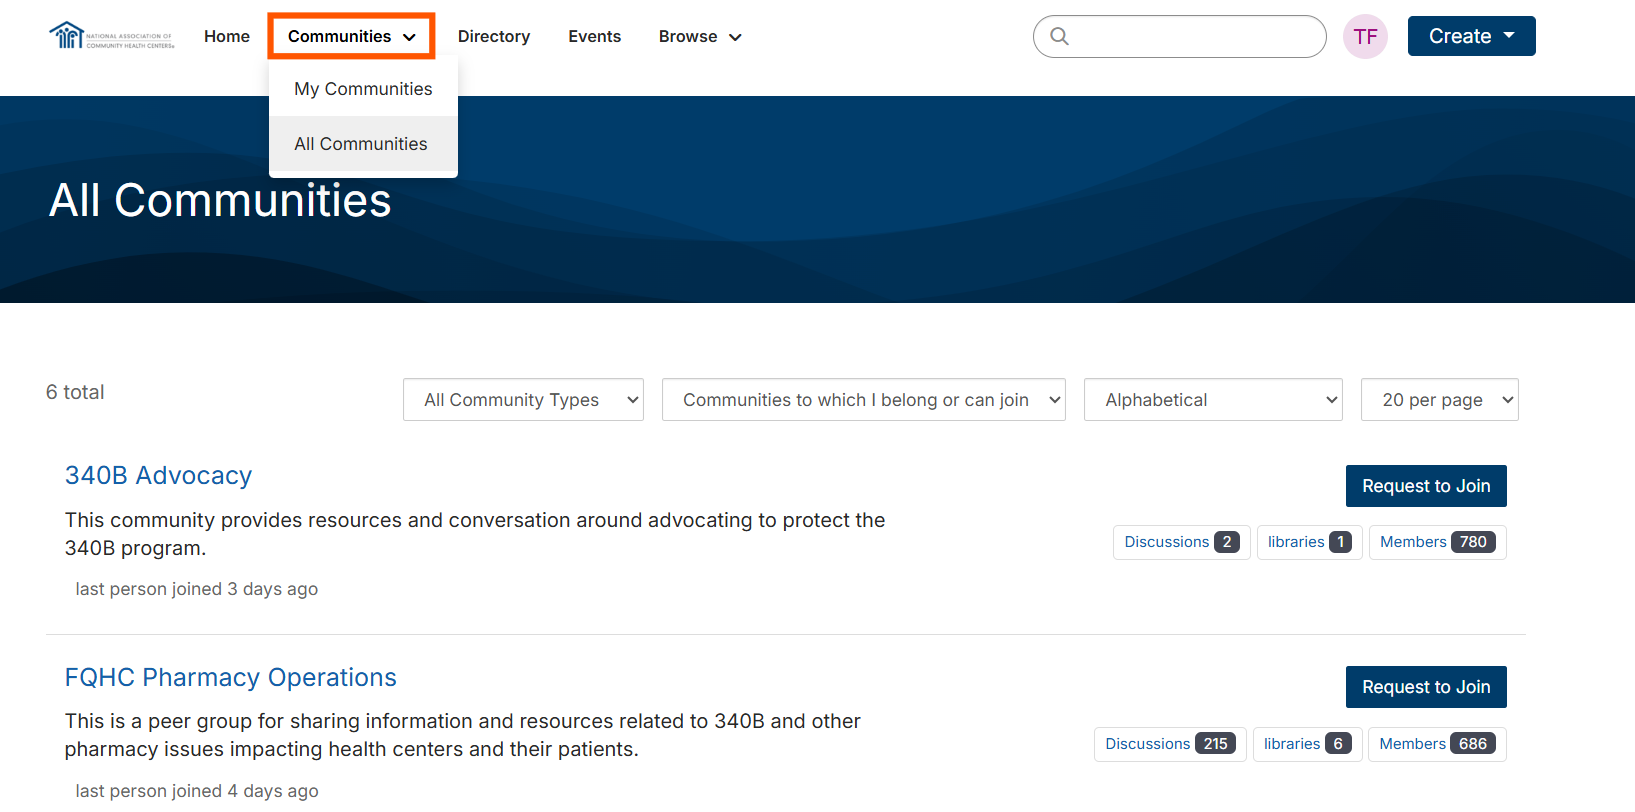The width and height of the screenshot is (1635, 812).
Task: Change the 20 per page setting
Action: (x=1439, y=400)
